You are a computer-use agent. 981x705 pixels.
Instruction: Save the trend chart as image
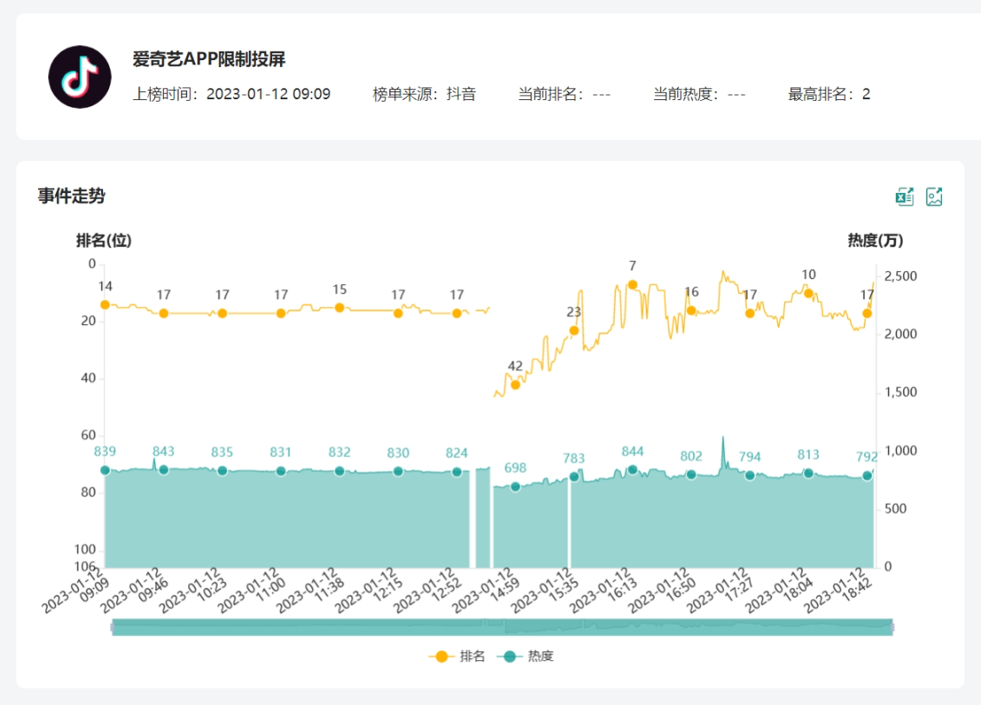click(x=934, y=196)
